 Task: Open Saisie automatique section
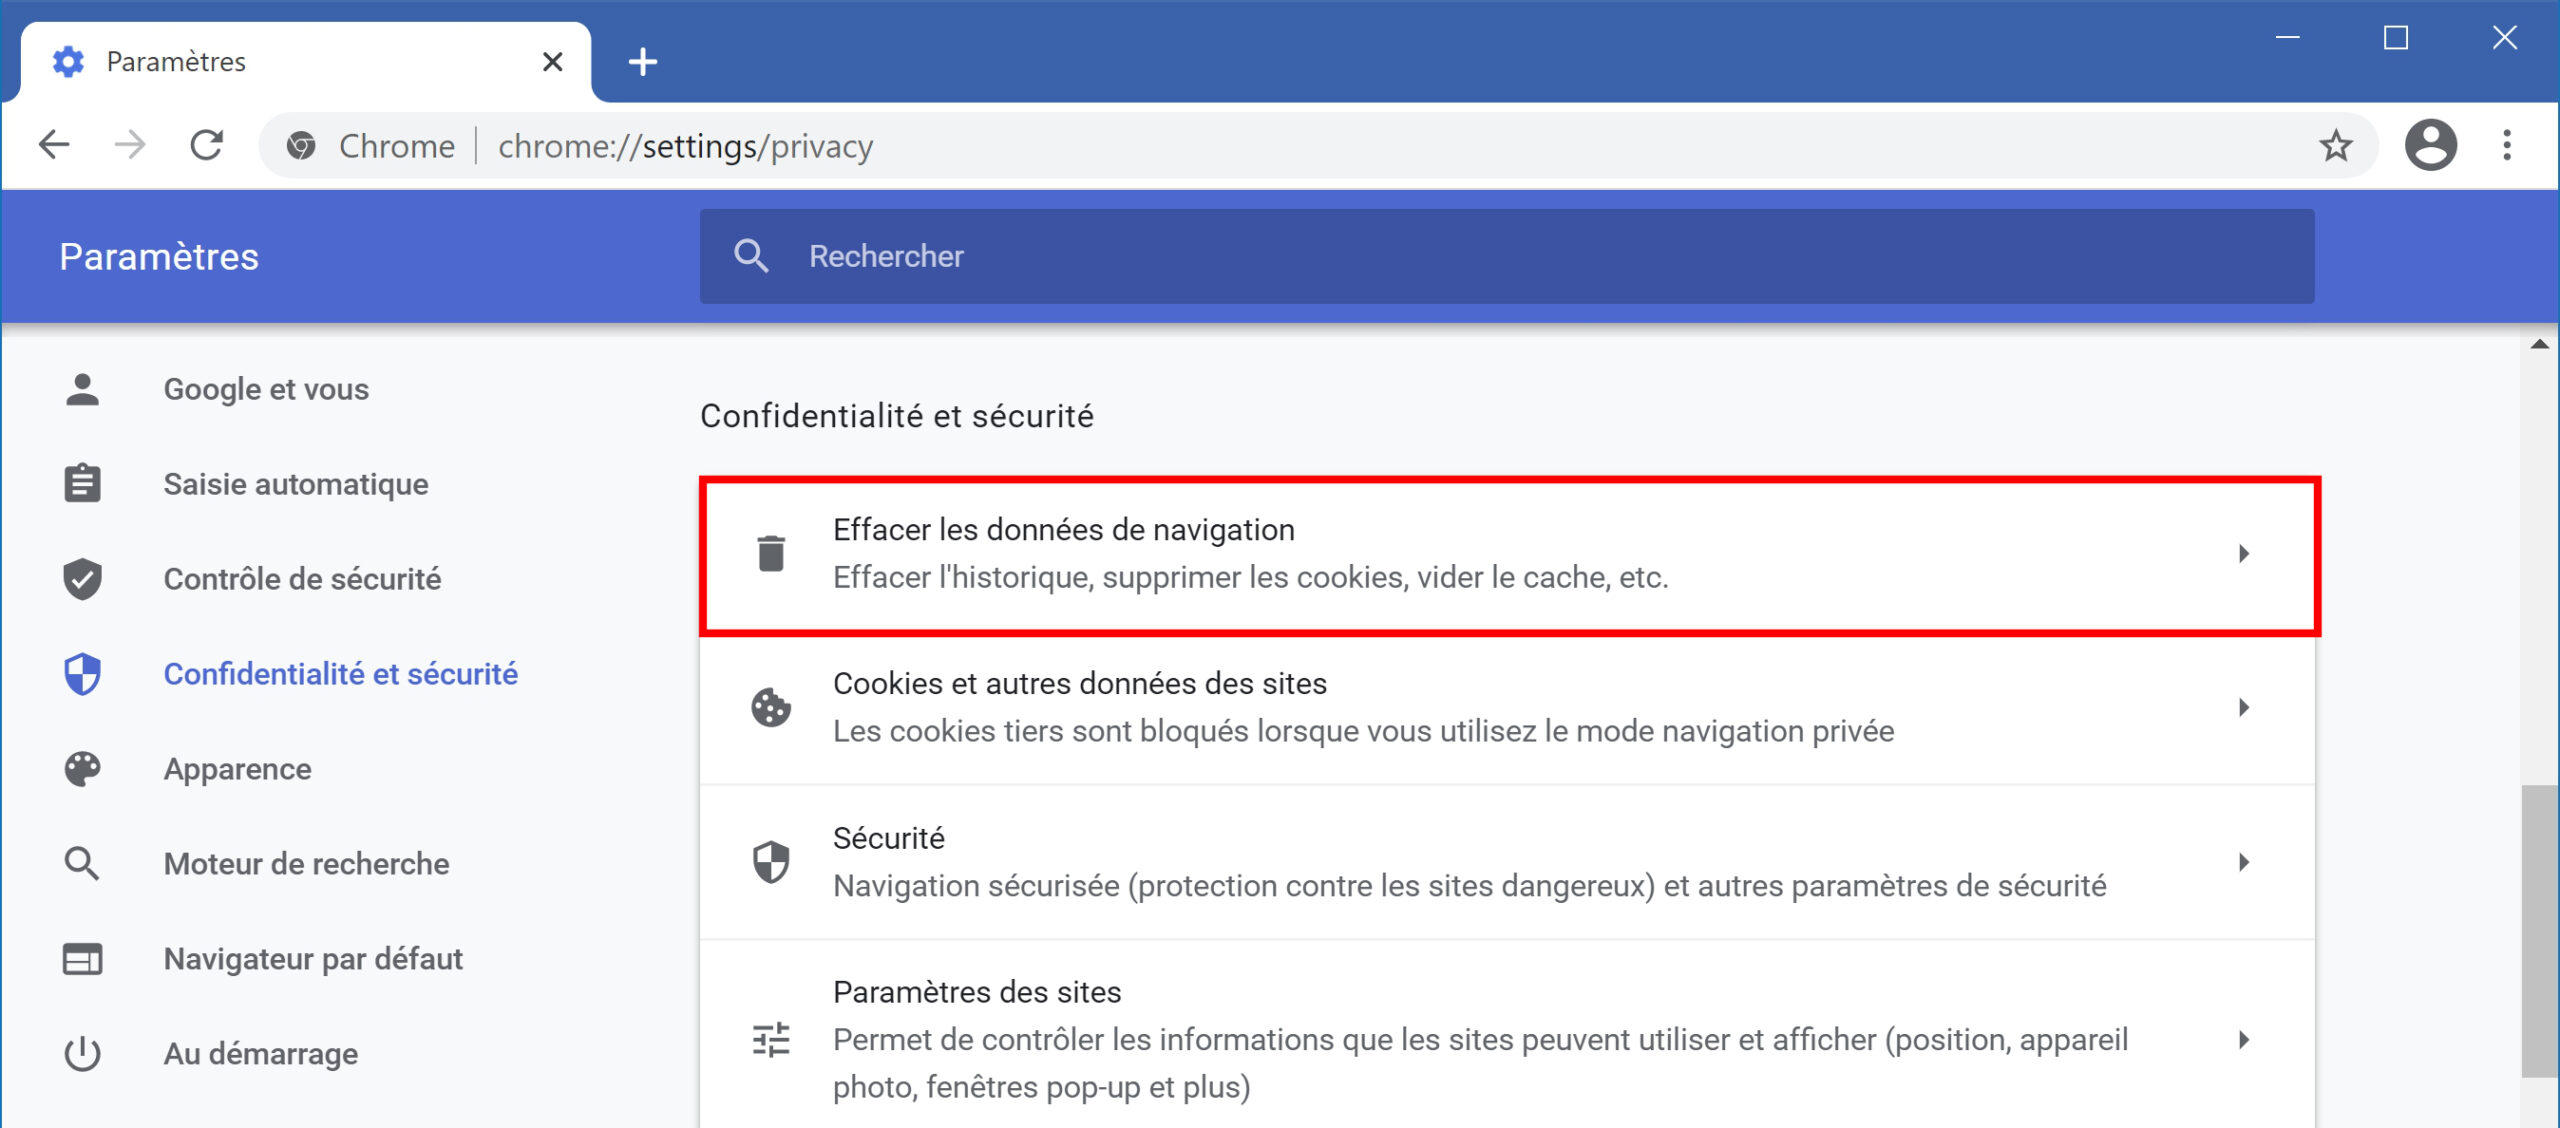pyautogui.click(x=296, y=484)
